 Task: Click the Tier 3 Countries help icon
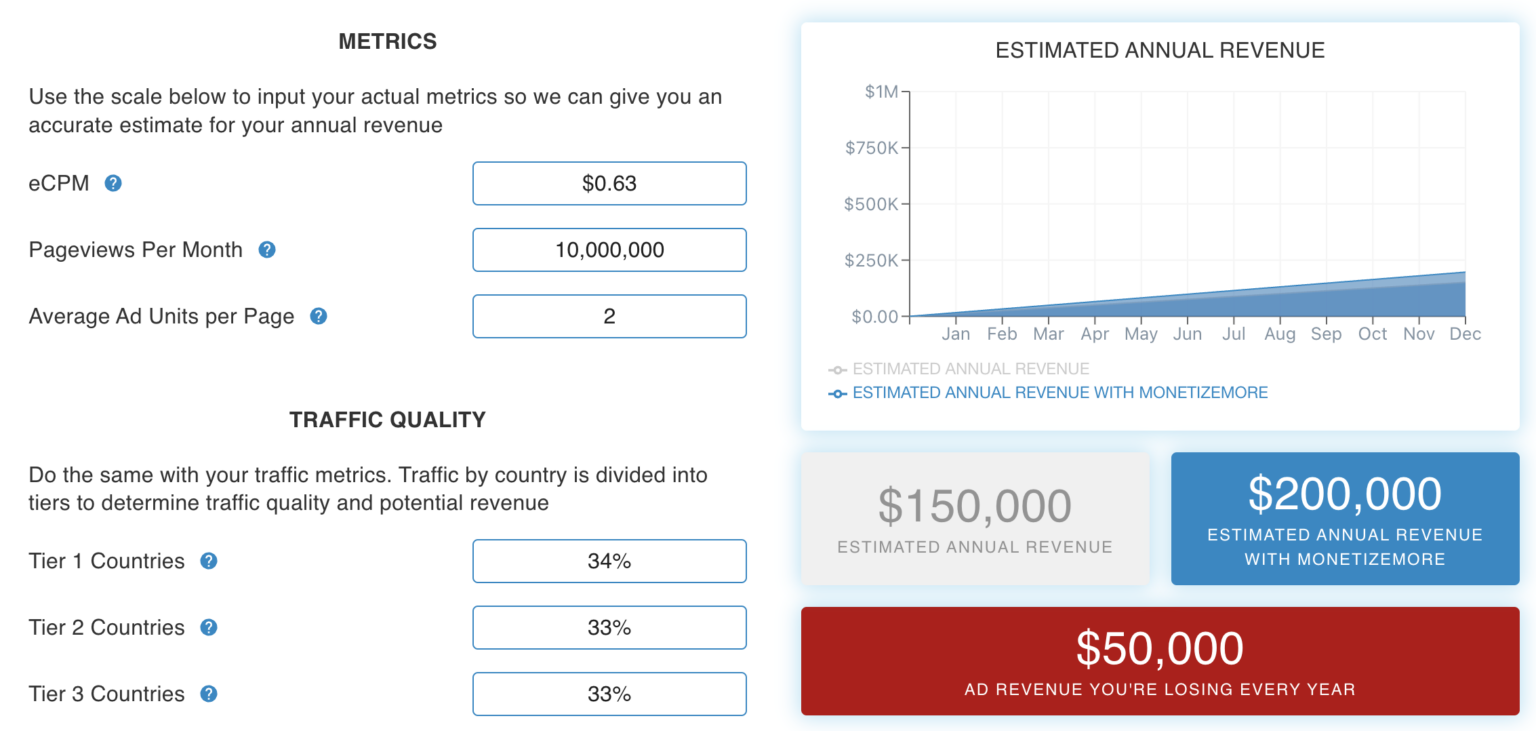click(x=207, y=694)
